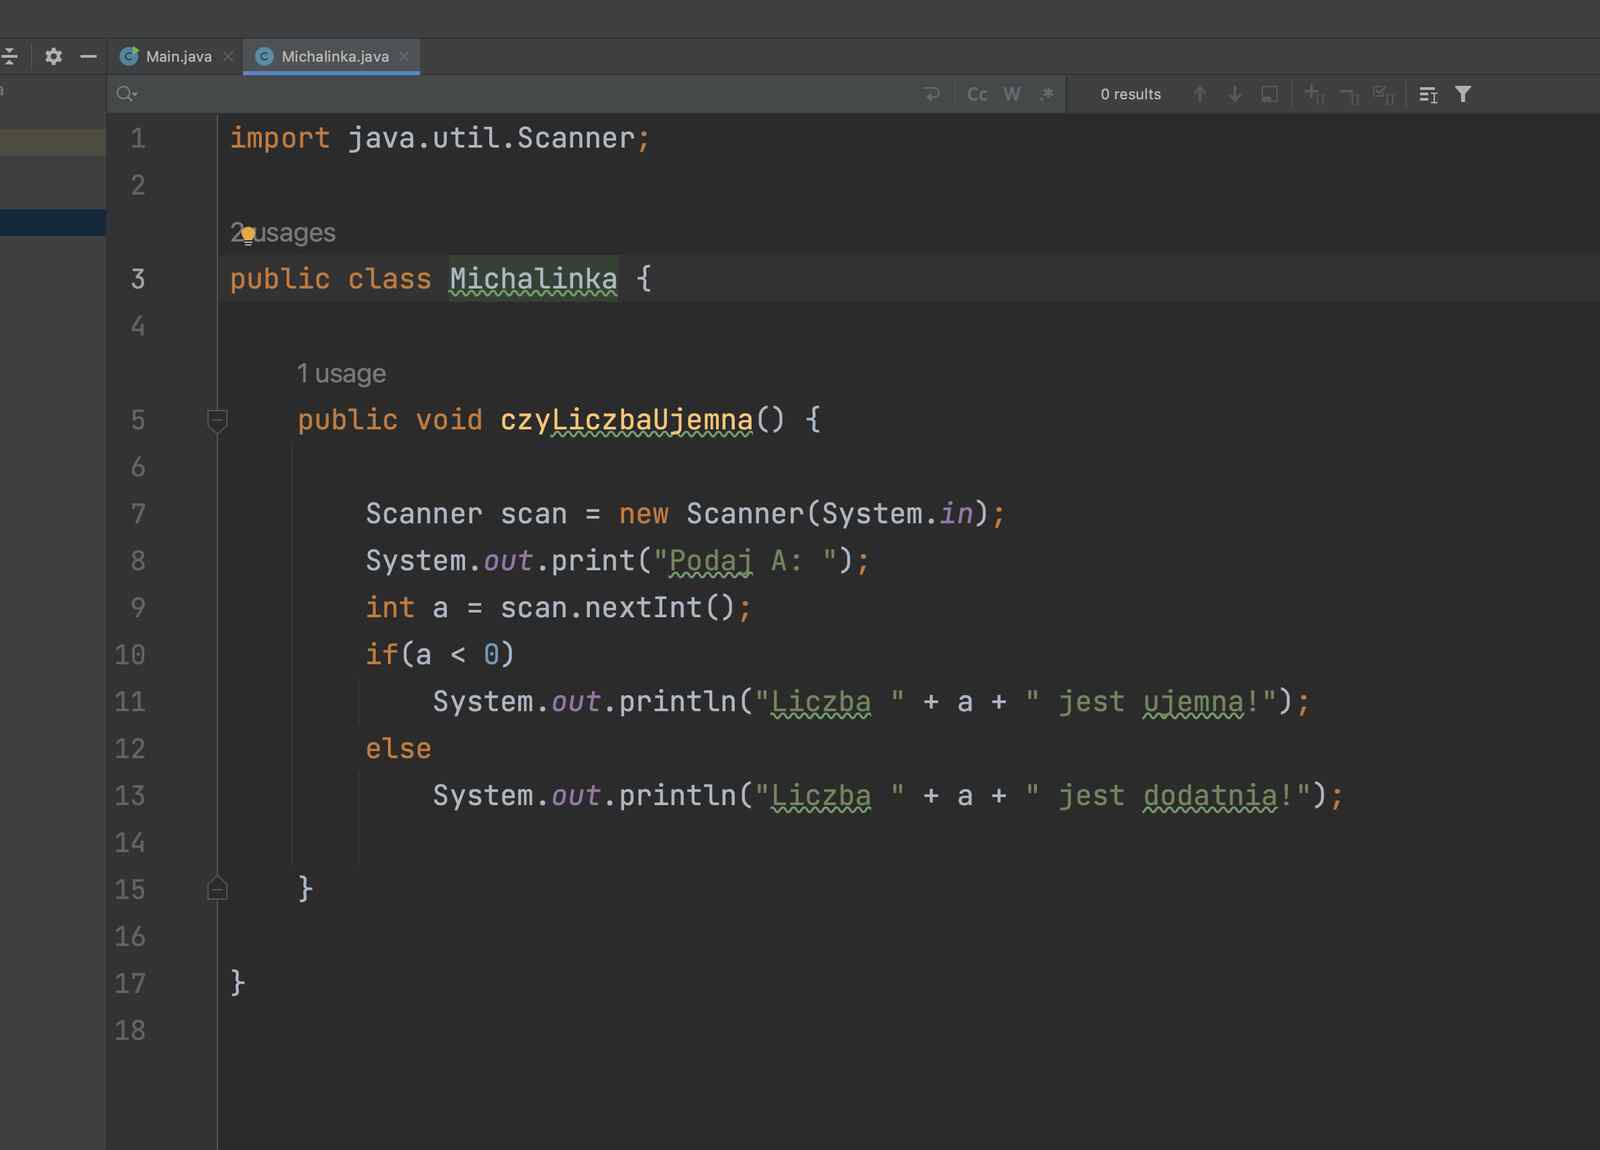Close the Main.java tab
Viewport: 1600px width, 1150px height.
click(x=229, y=56)
